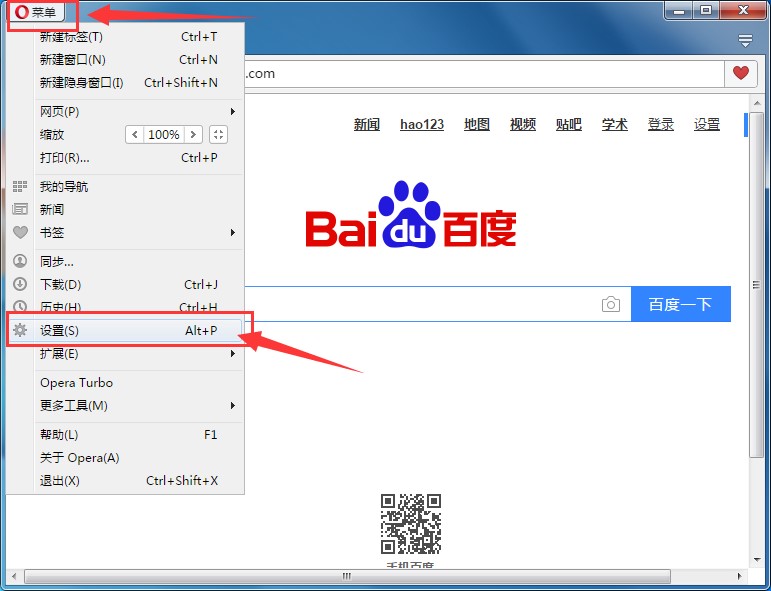Click the horizontal scrollbar thumb
Viewport: 771px width, 591px height.
point(347,576)
